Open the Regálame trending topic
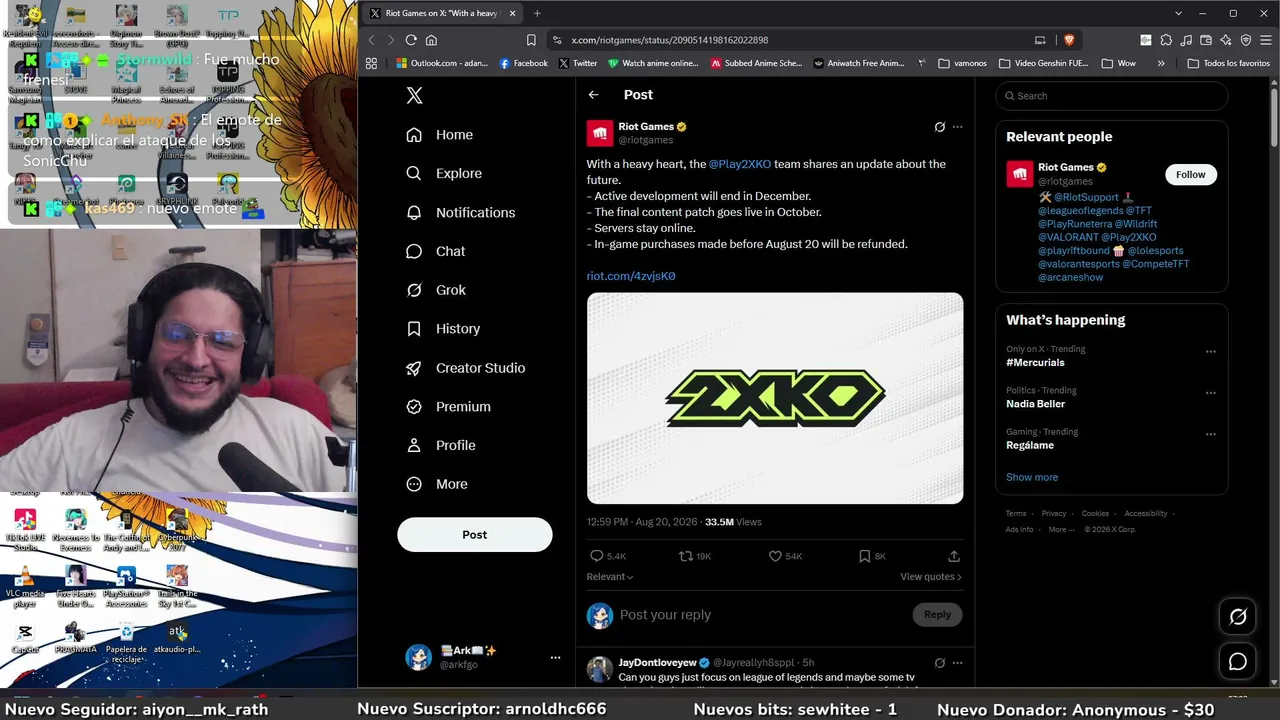 pyautogui.click(x=1030, y=445)
